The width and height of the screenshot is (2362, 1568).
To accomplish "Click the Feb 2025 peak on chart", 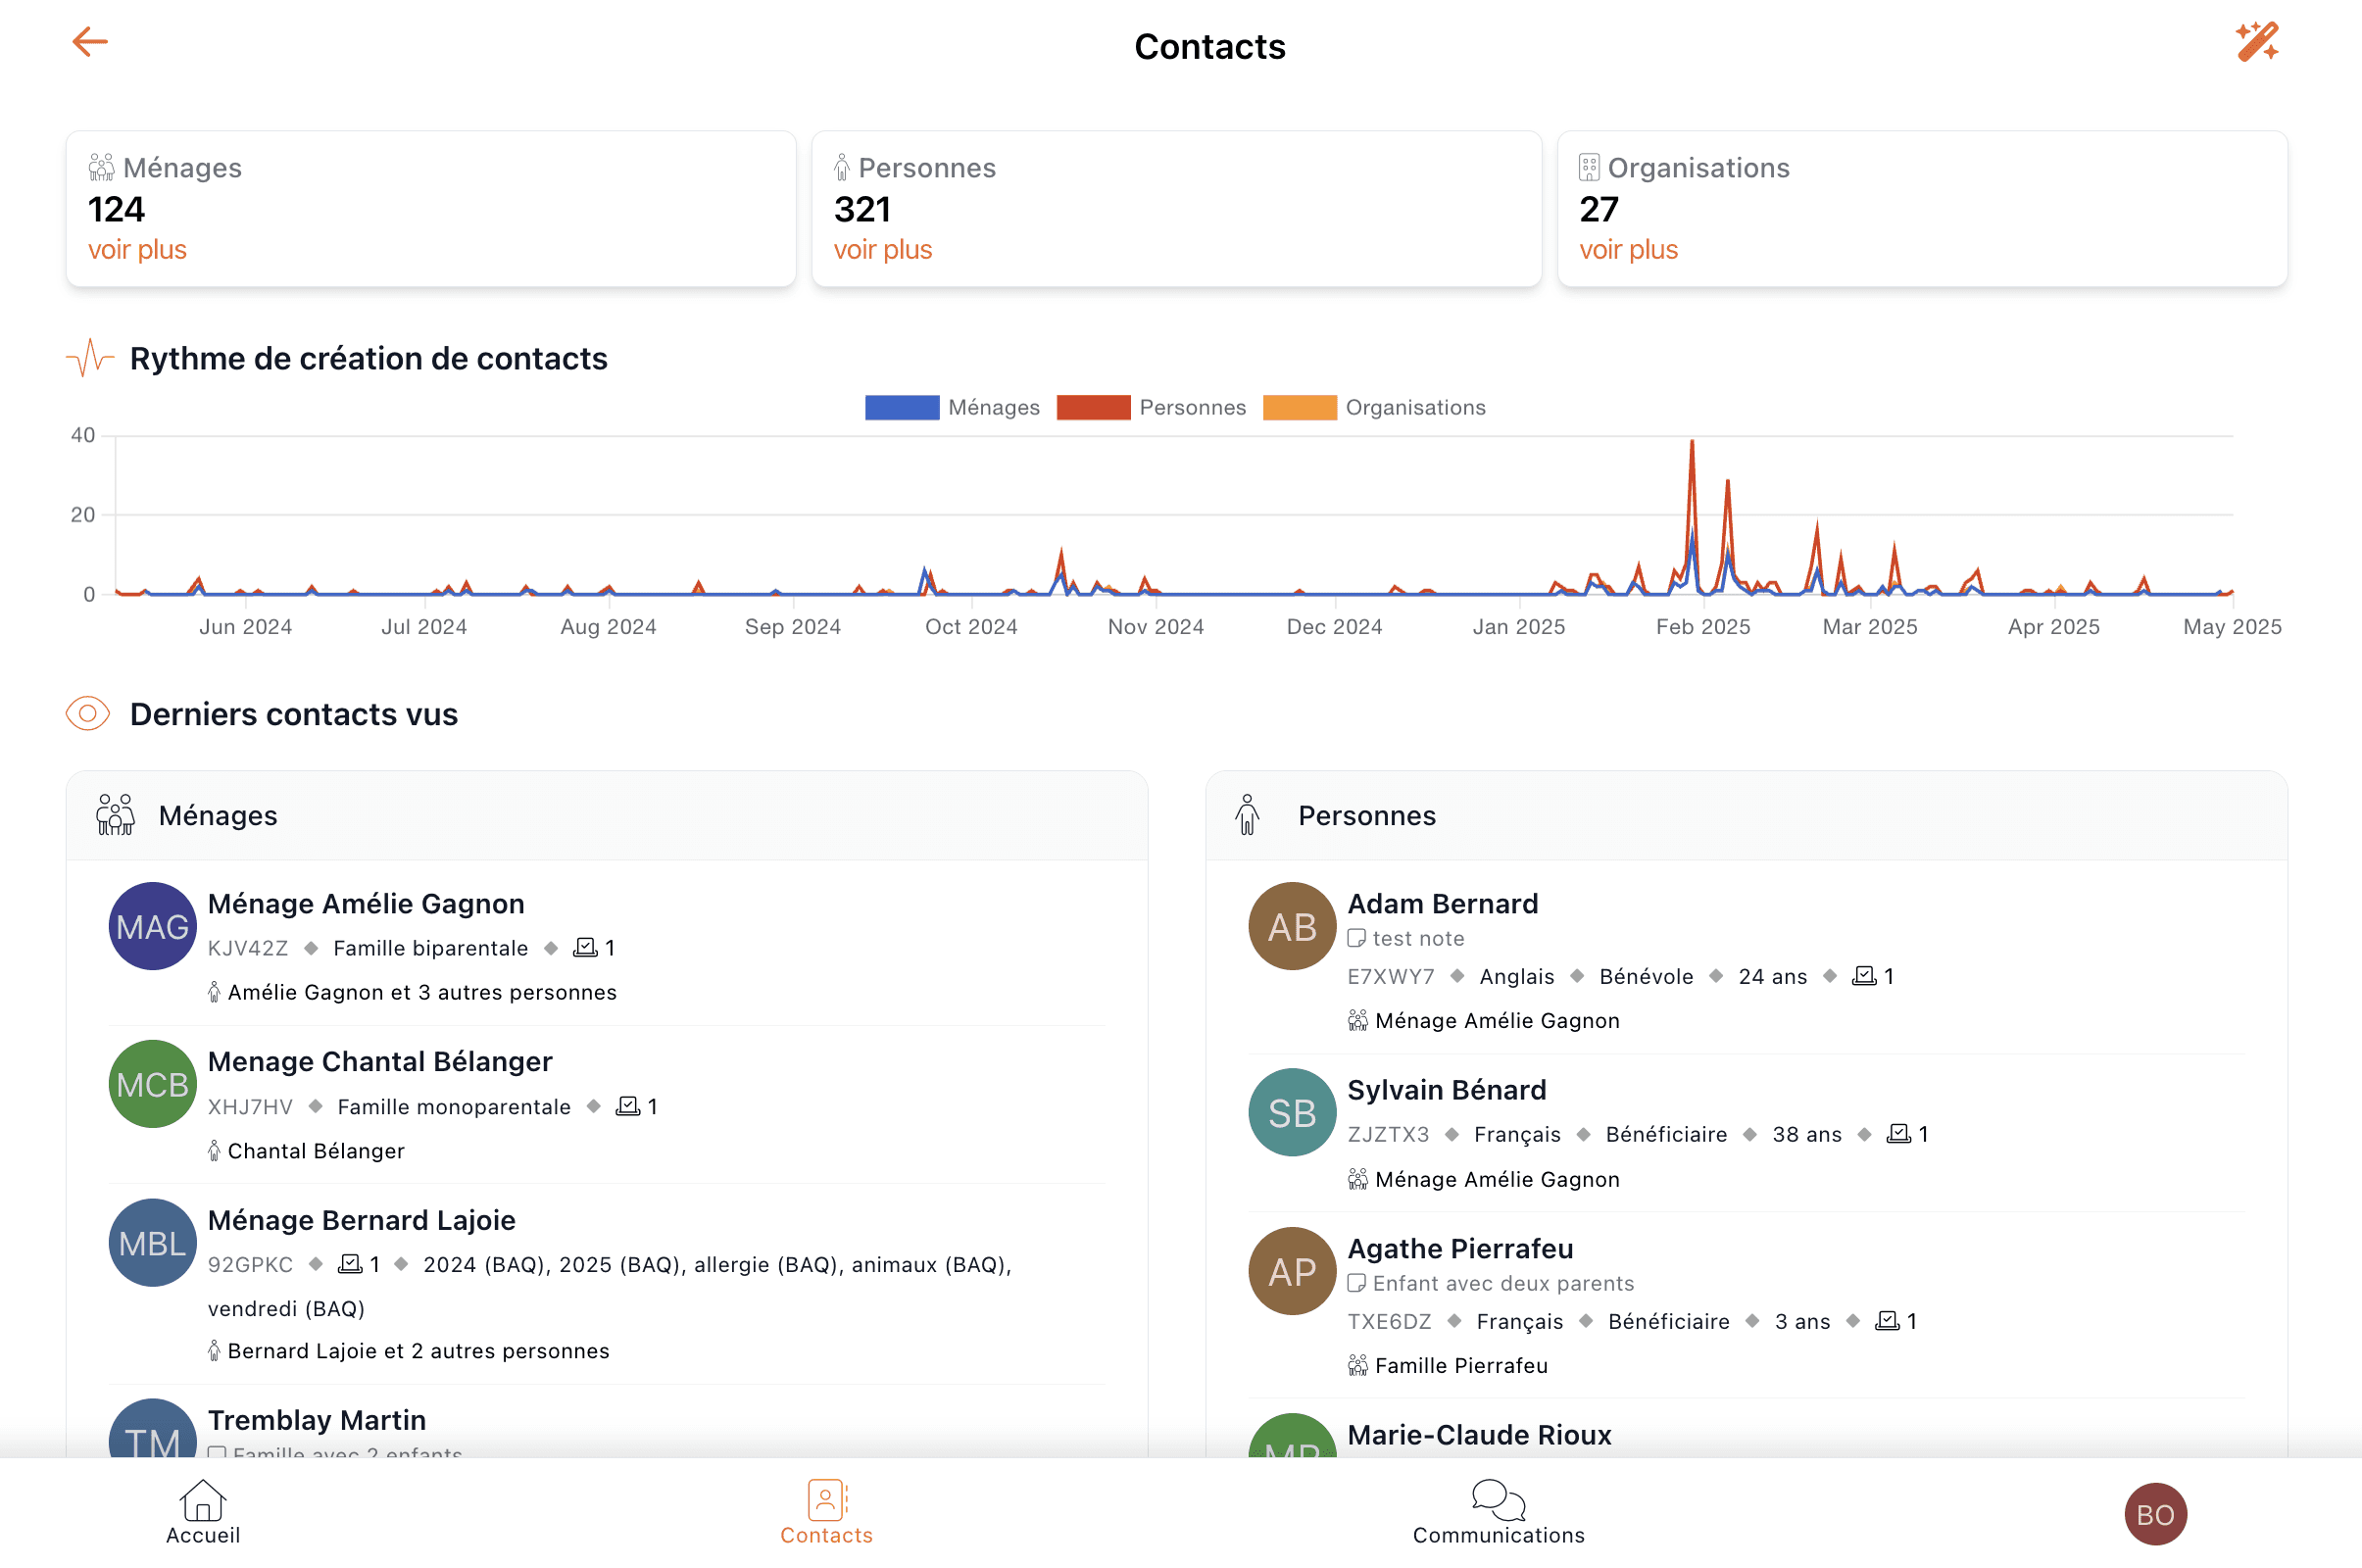I will point(1691,443).
